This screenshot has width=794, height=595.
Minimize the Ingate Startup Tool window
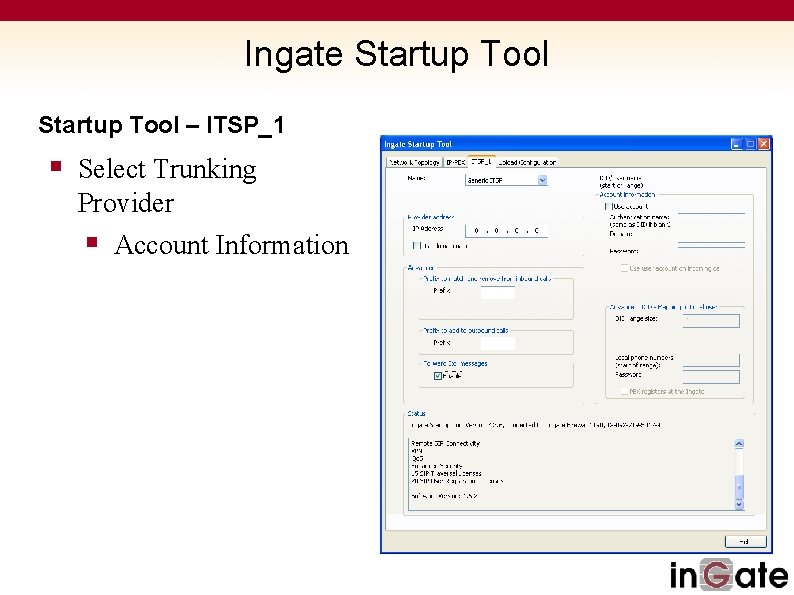click(x=737, y=144)
